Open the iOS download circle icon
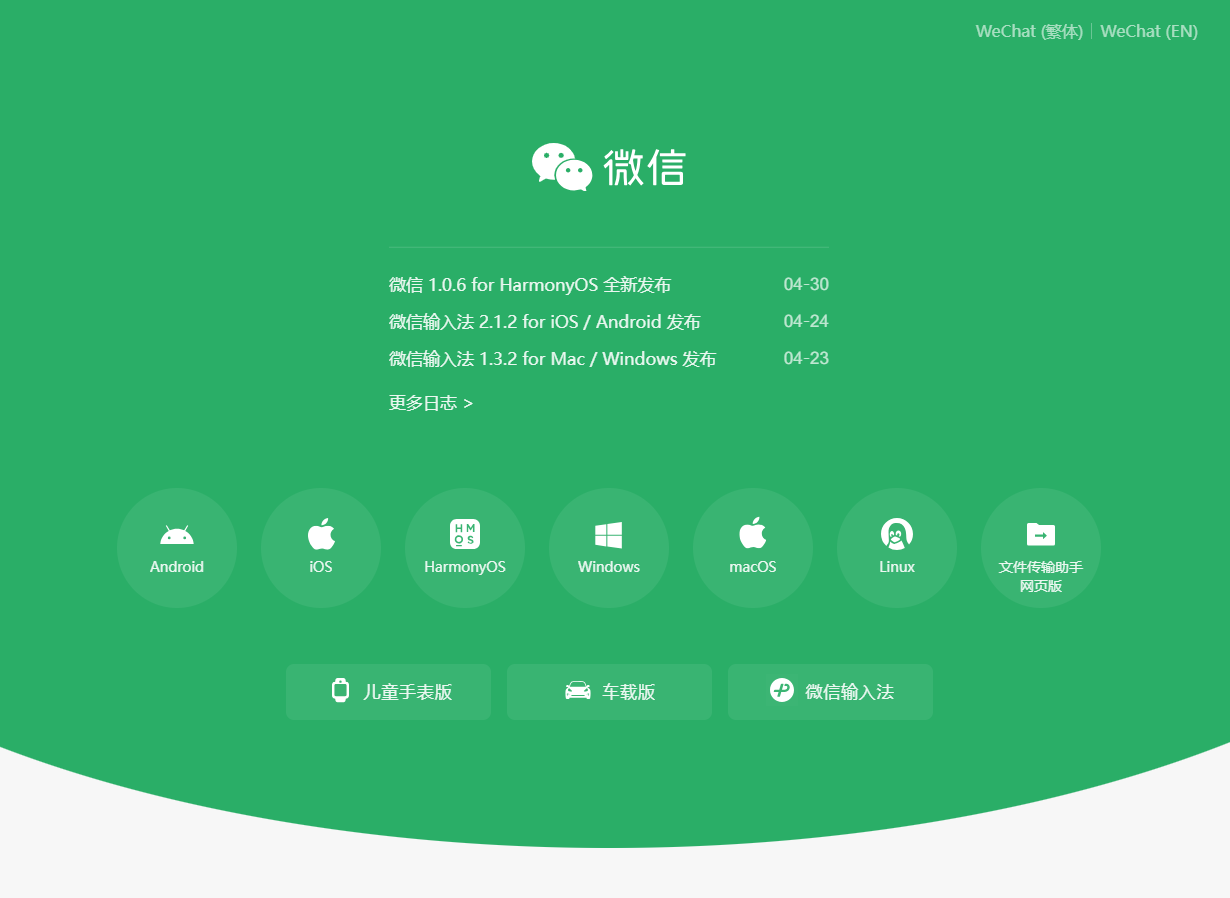The height and width of the screenshot is (898, 1230). pos(321,548)
